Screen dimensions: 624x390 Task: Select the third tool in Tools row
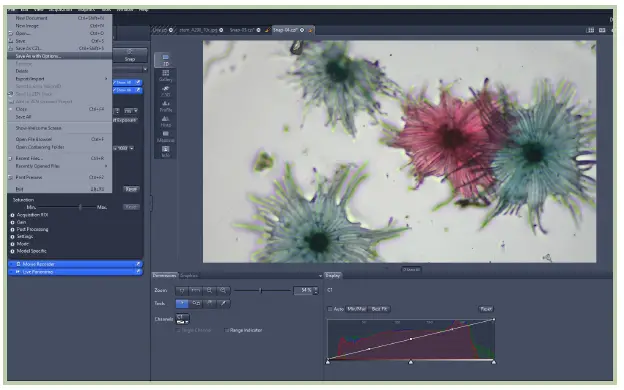coord(210,304)
